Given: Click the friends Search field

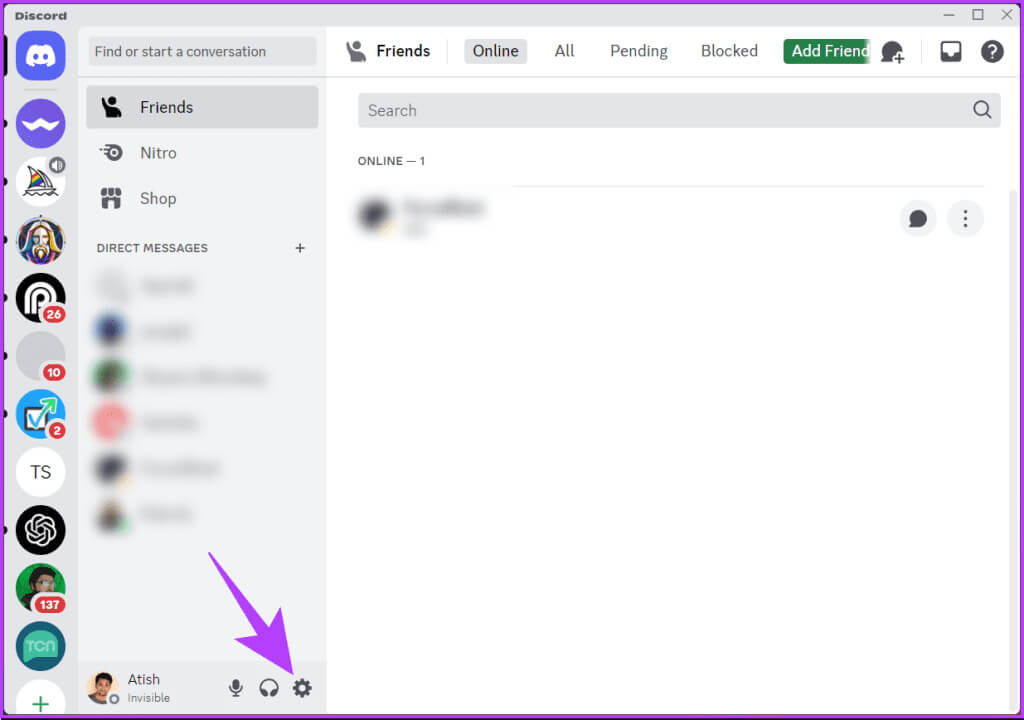Looking at the screenshot, I should (679, 110).
